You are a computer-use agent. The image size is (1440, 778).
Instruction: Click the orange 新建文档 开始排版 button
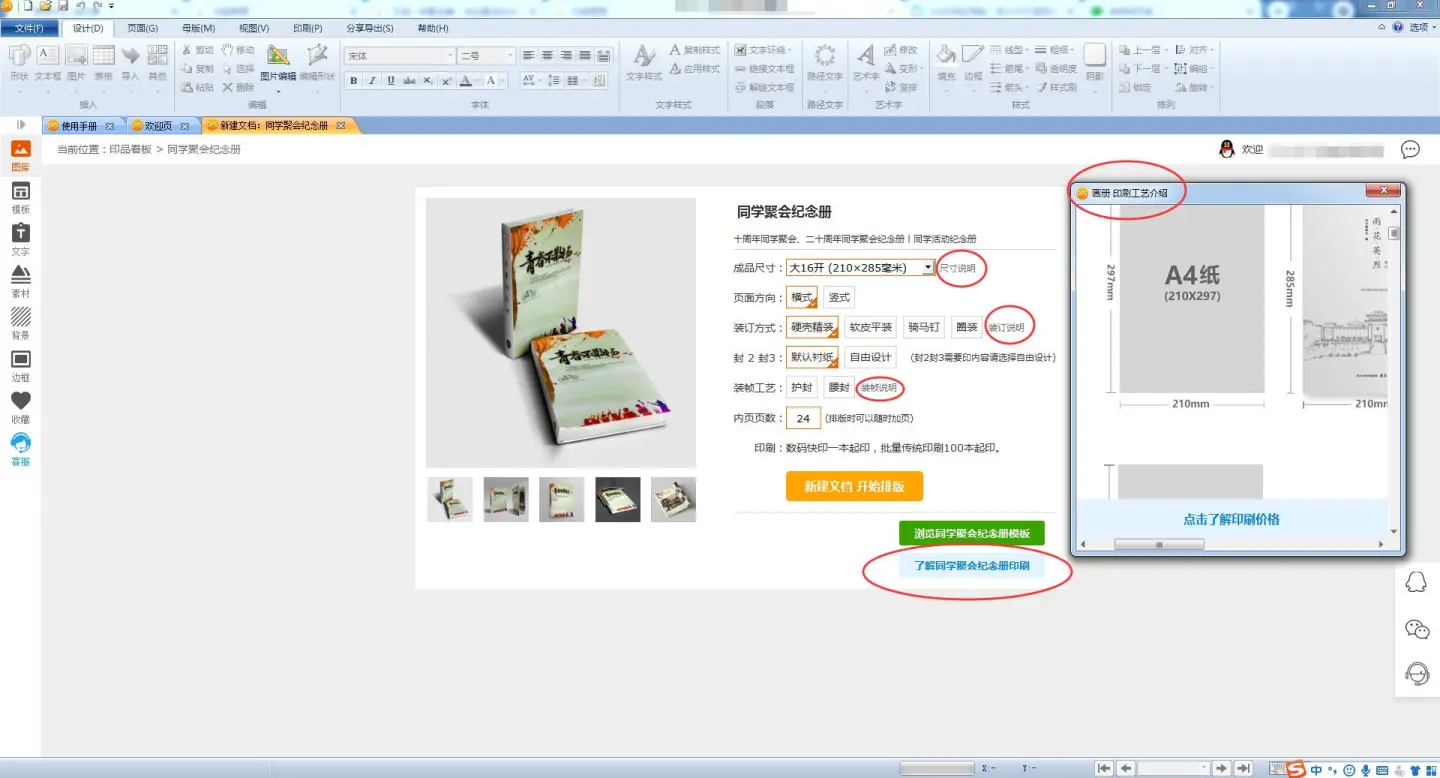coord(854,486)
